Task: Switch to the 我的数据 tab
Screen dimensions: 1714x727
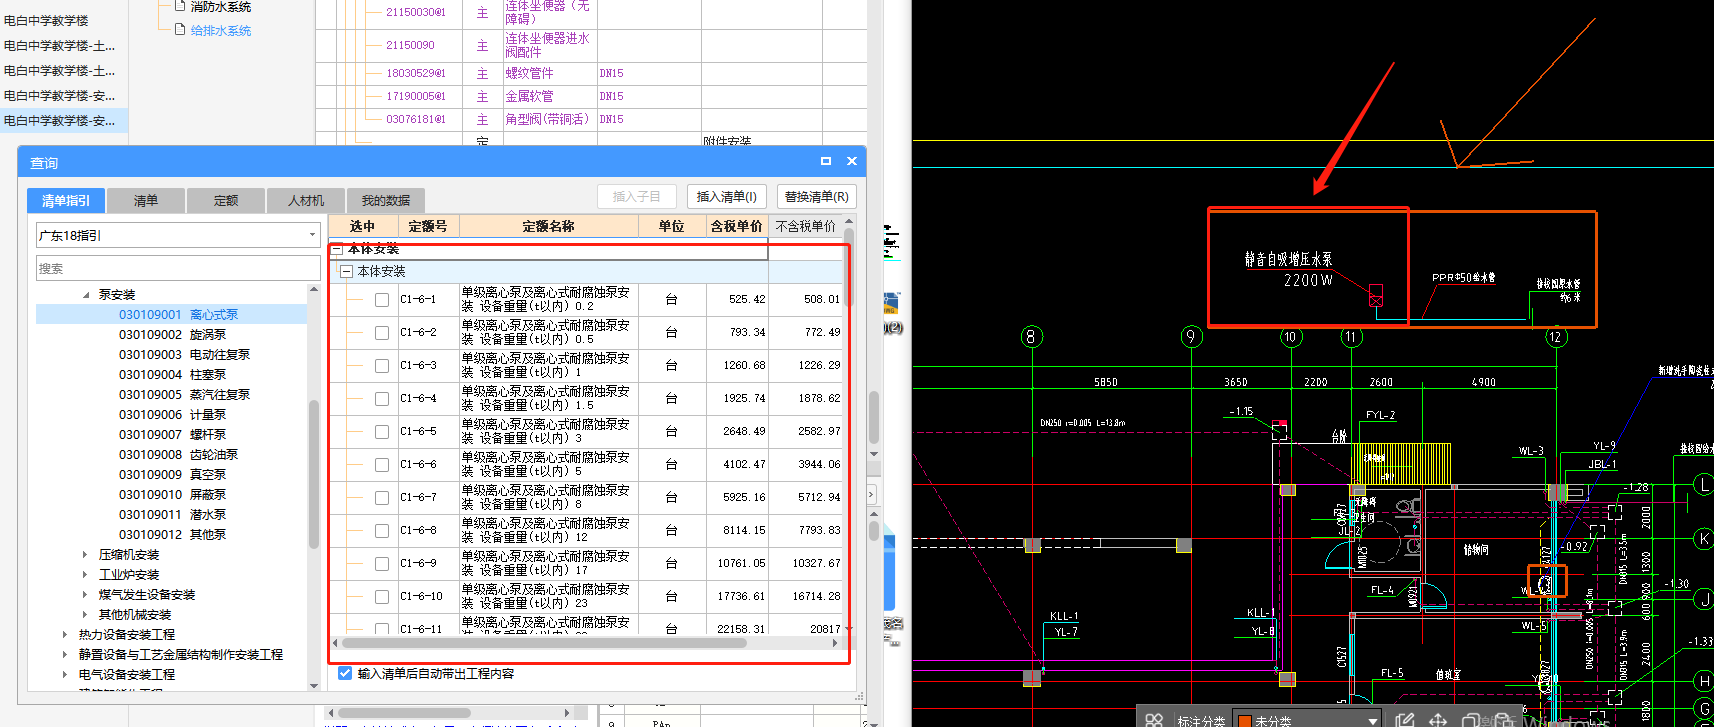Action: click(386, 201)
